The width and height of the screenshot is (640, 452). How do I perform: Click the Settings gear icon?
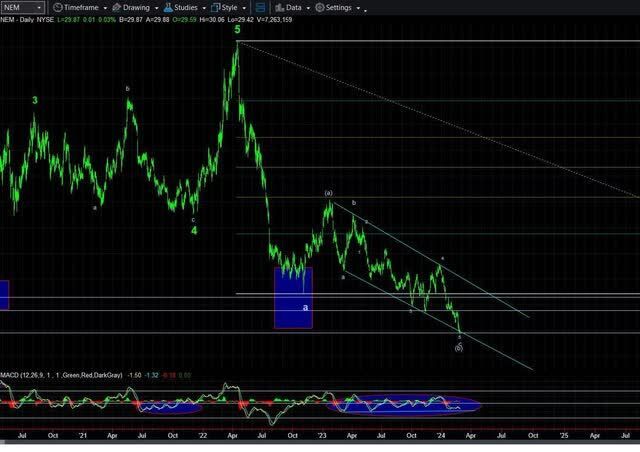(320, 7)
